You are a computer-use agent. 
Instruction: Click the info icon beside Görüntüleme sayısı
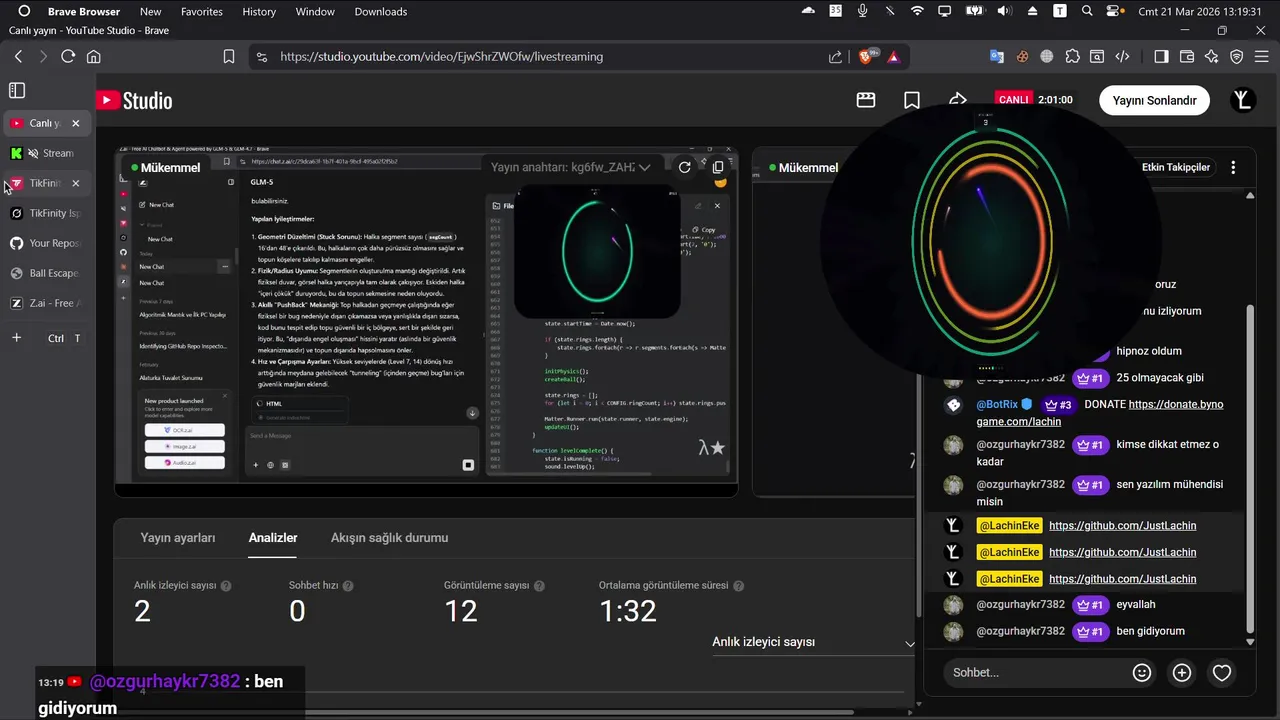(x=539, y=586)
